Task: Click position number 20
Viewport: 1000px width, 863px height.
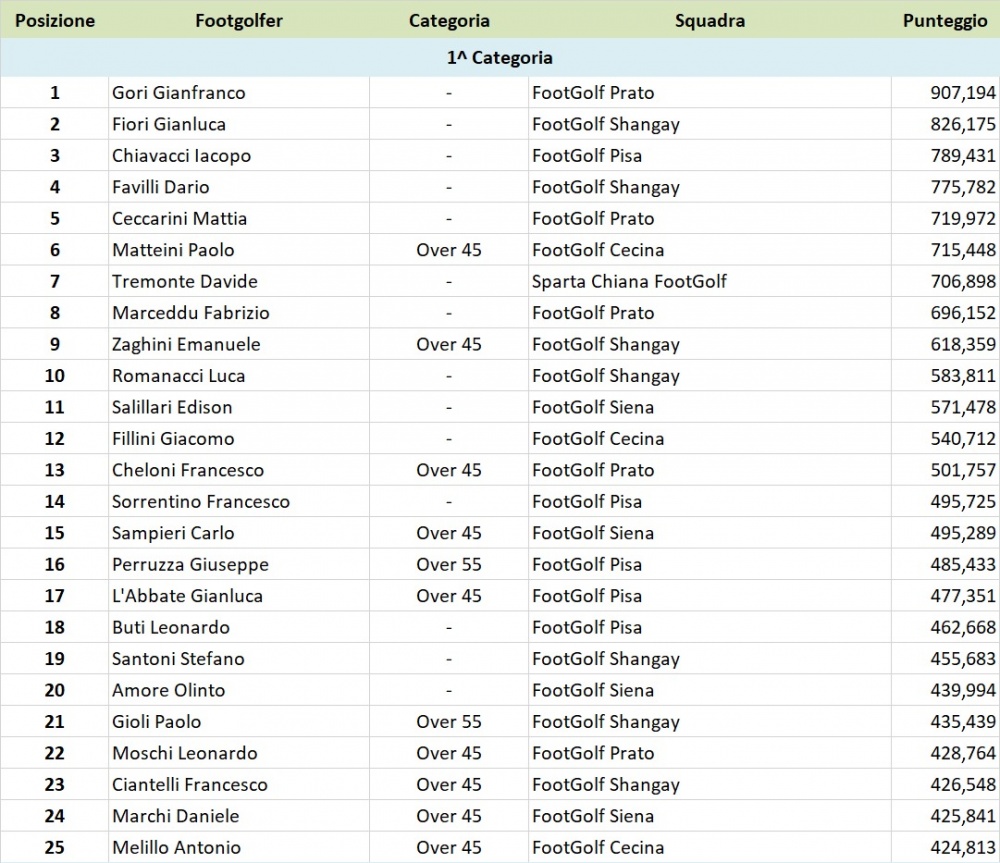Action: coord(55,691)
